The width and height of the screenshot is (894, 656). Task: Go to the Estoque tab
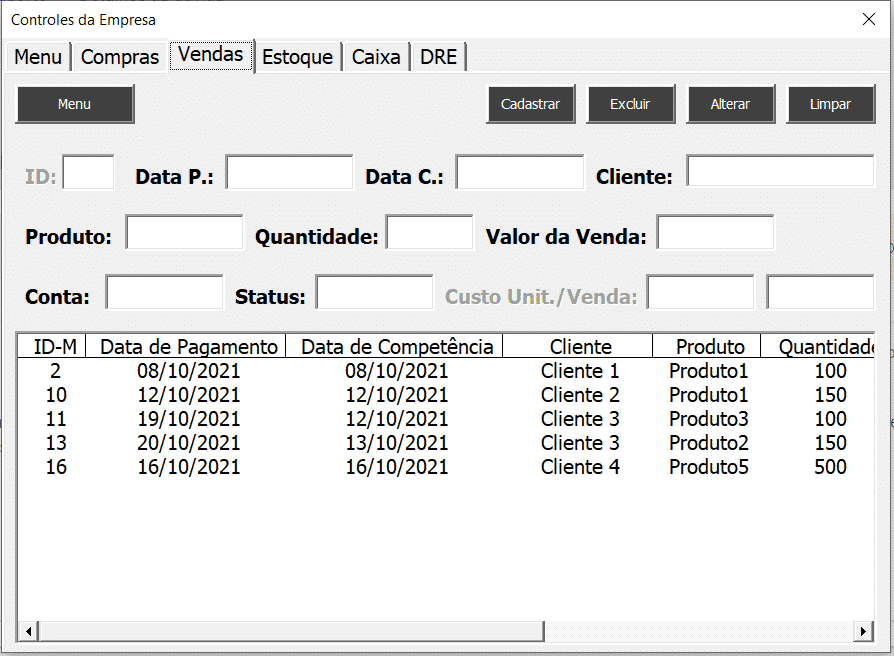point(298,57)
